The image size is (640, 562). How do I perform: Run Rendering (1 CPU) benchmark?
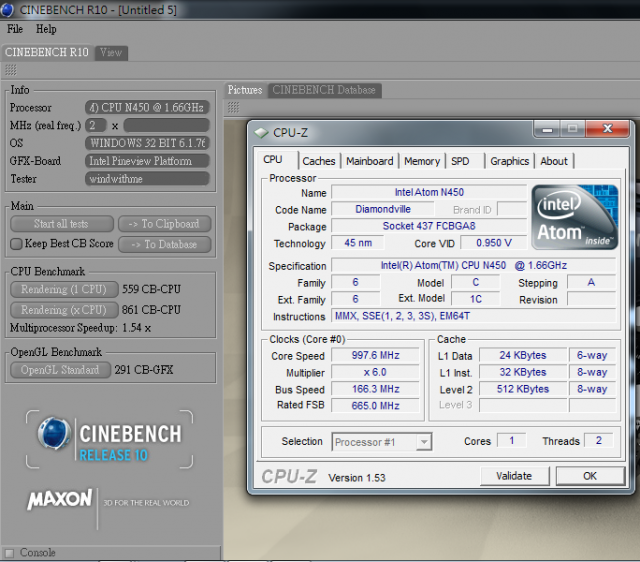(x=64, y=289)
